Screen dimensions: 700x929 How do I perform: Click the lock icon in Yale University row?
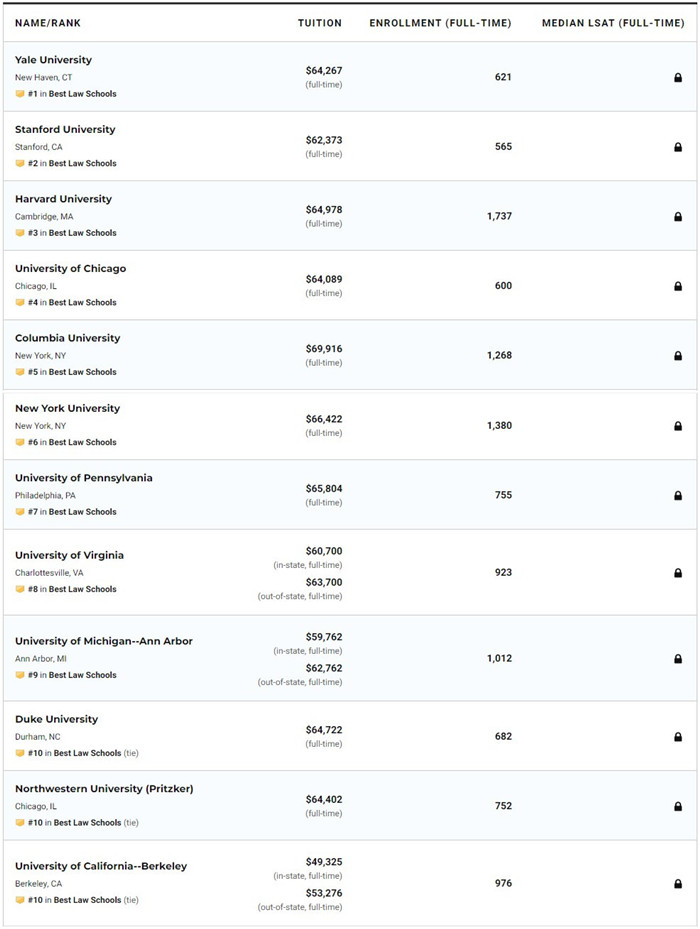click(678, 77)
